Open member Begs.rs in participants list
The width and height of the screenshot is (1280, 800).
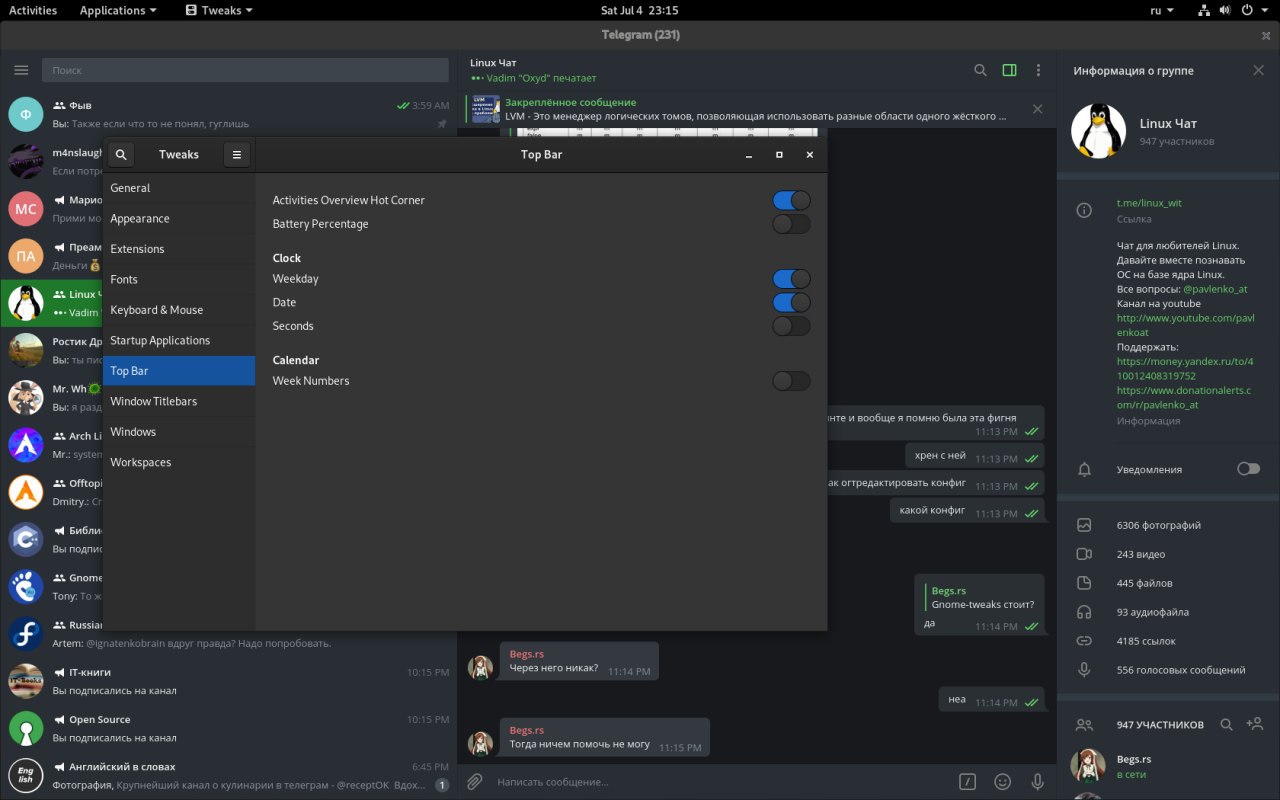(x=1168, y=766)
